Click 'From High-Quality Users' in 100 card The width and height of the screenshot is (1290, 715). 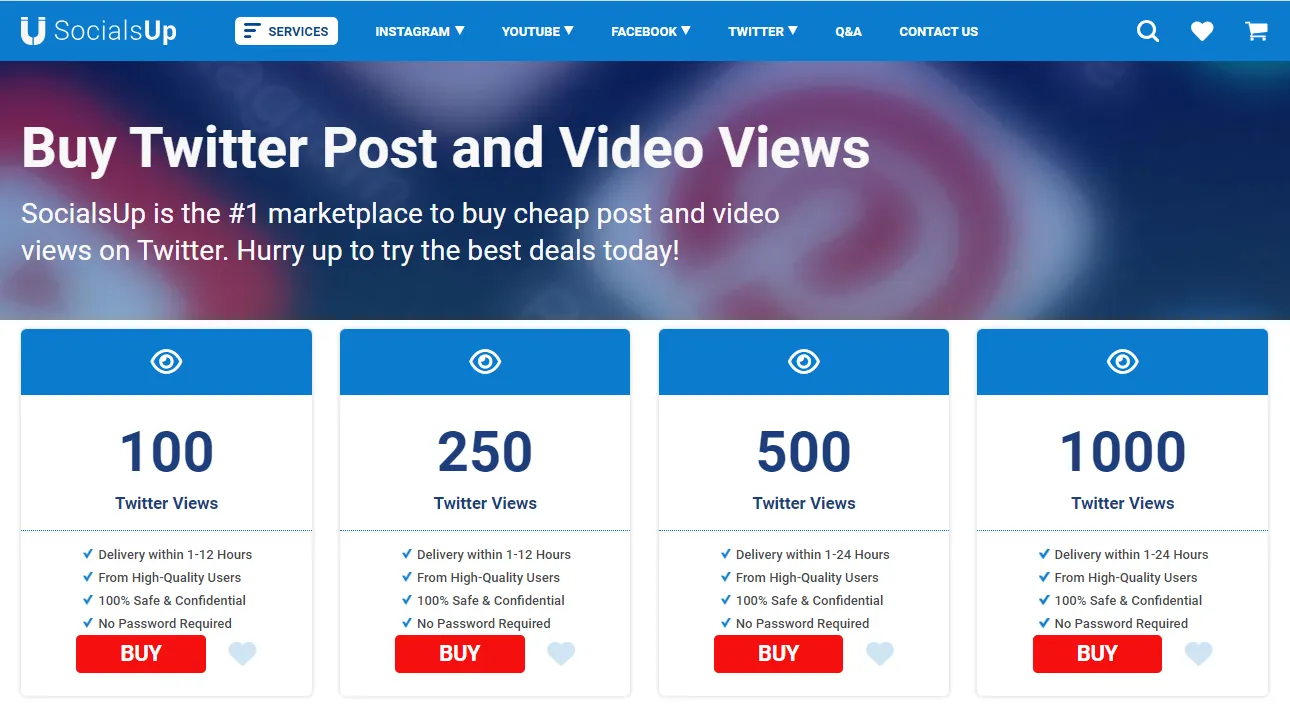pyautogui.click(x=170, y=577)
